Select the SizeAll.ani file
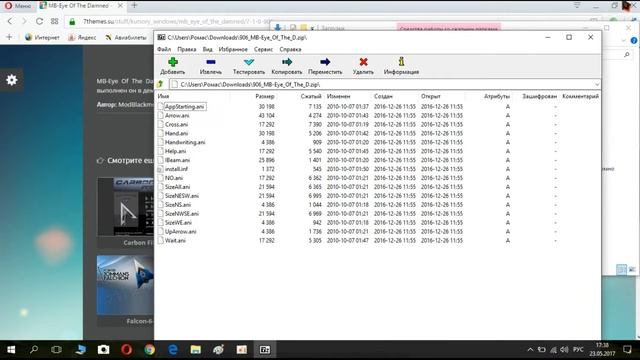This screenshot has width=640, height=360. pyautogui.click(x=177, y=187)
